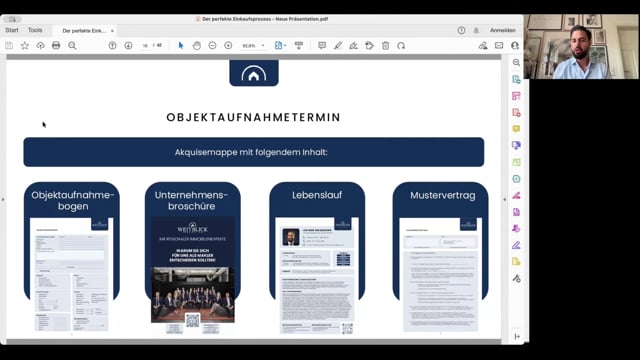Click the scrolling mode toolbar icon
Viewport: 640px width, 360px height.
[299, 46]
